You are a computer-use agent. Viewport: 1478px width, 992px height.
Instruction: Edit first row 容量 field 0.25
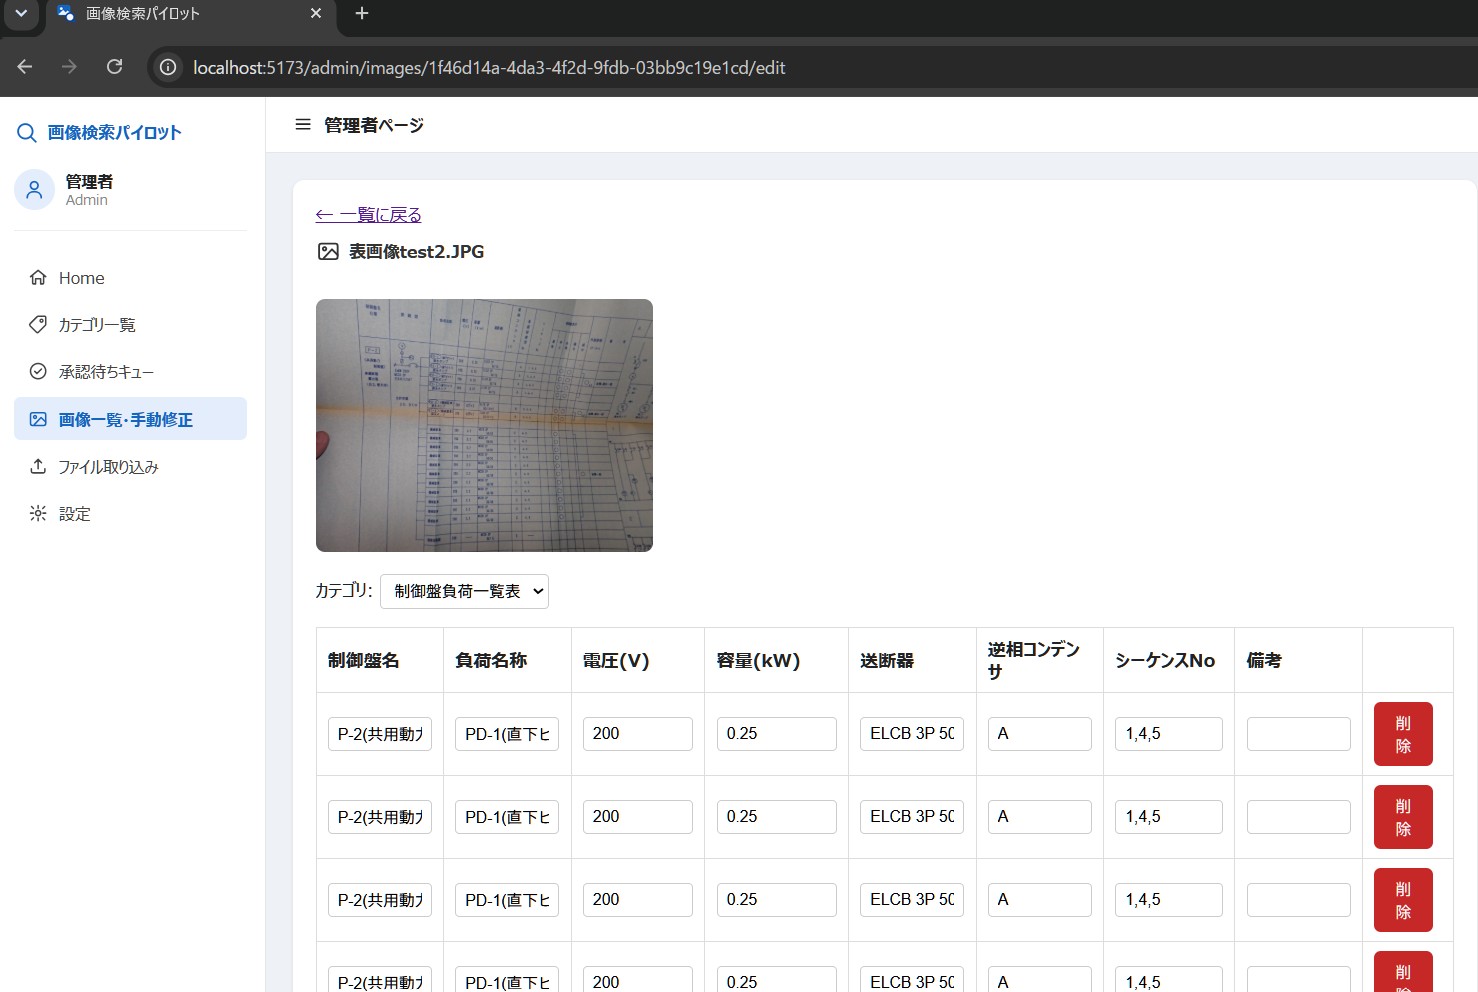coord(776,734)
